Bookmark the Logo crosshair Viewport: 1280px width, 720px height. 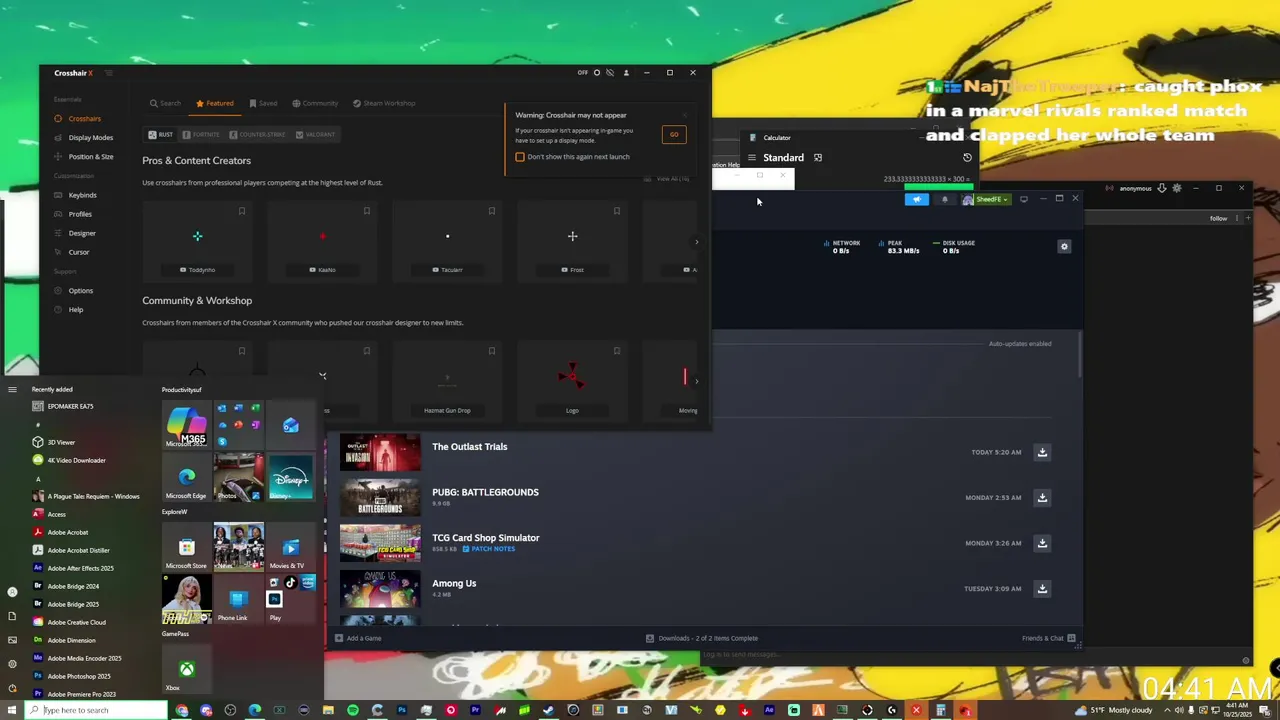tap(616, 351)
